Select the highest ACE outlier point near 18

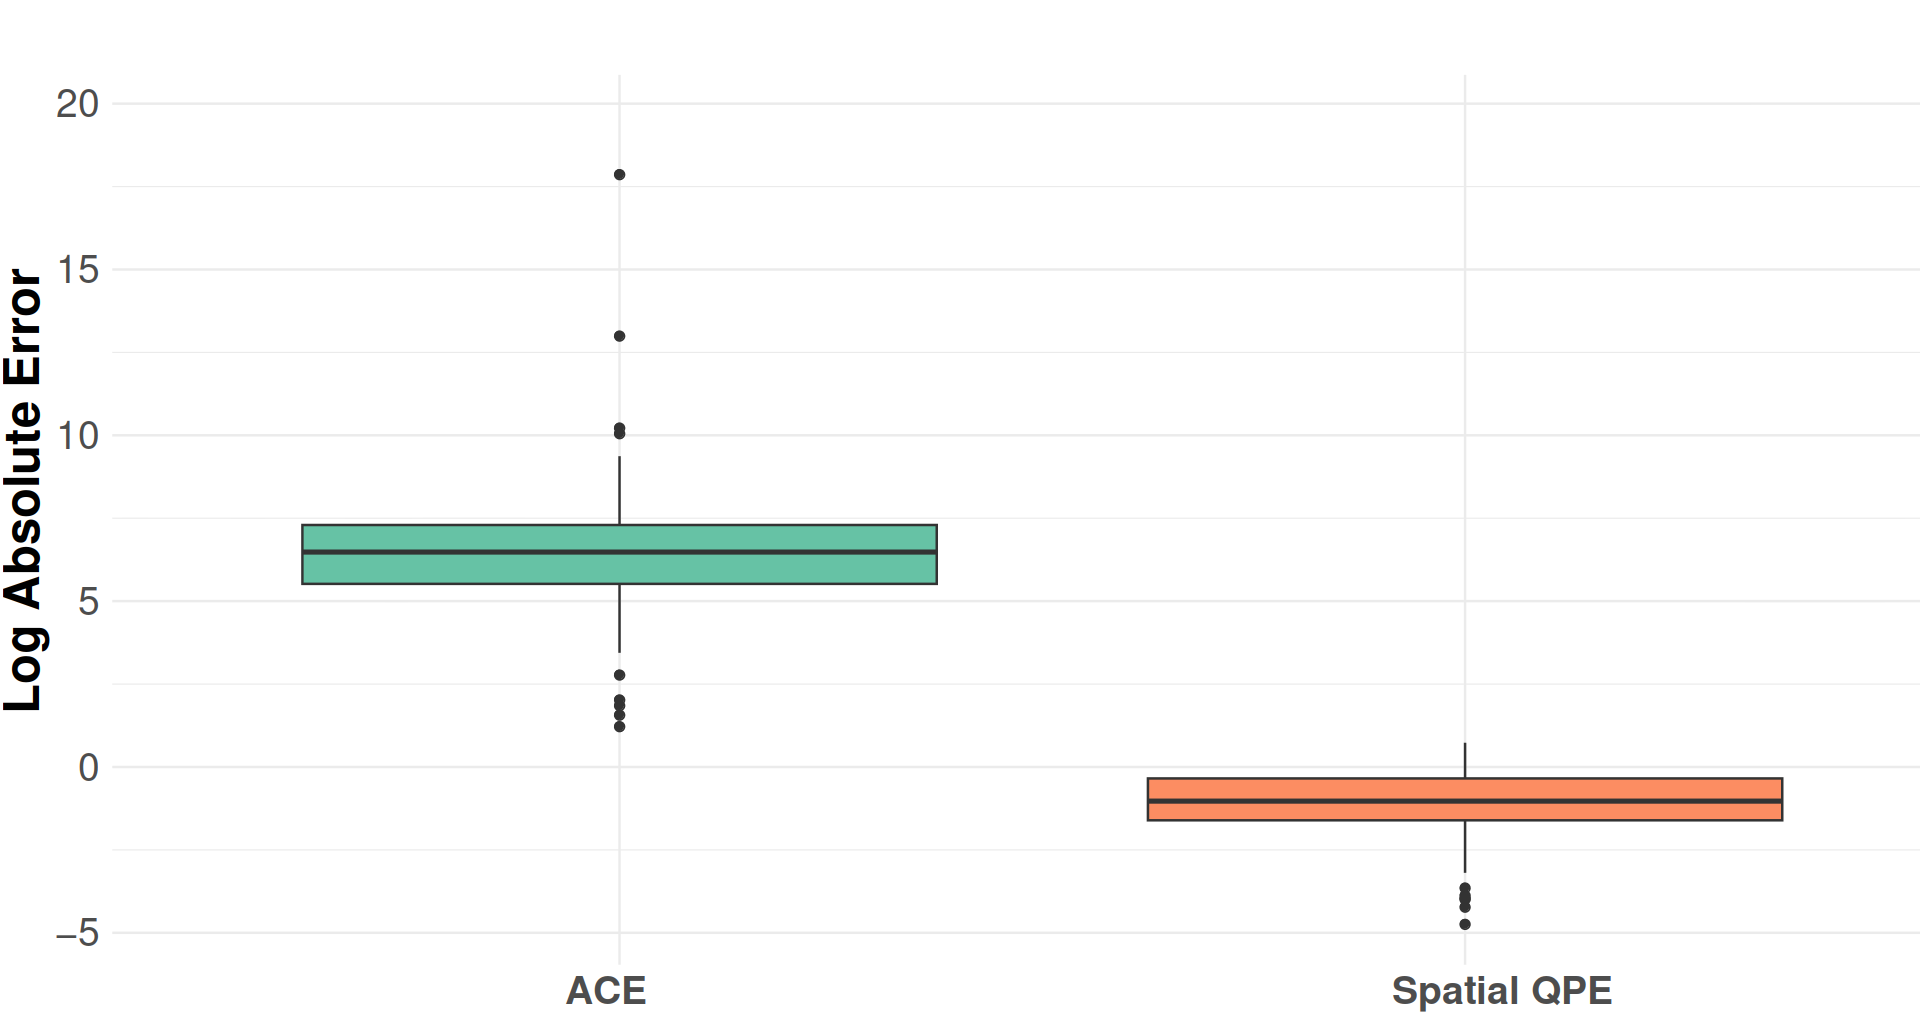pyautogui.click(x=619, y=175)
